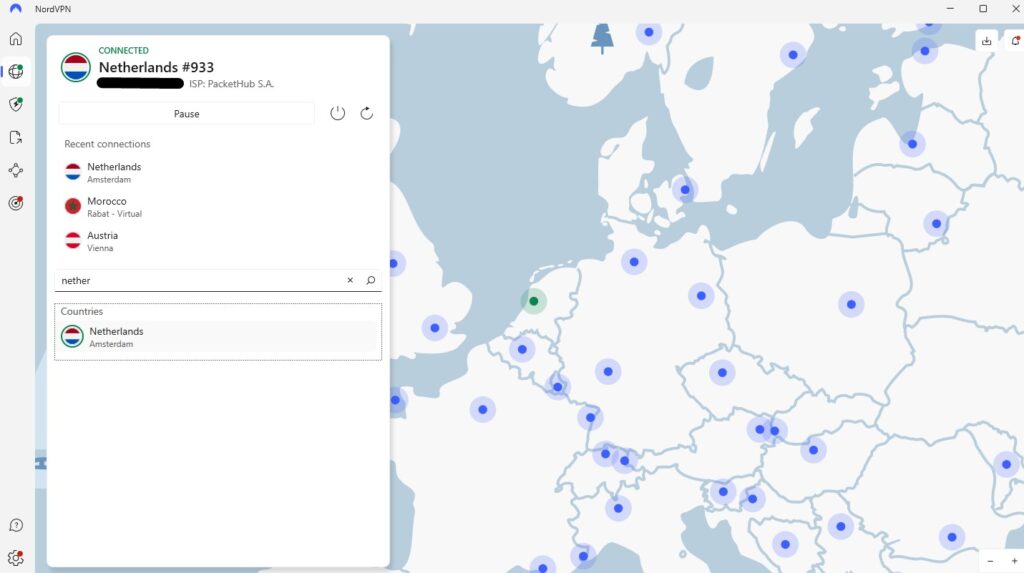Connect to recent Austria Vienna server

pyautogui.click(x=217, y=241)
